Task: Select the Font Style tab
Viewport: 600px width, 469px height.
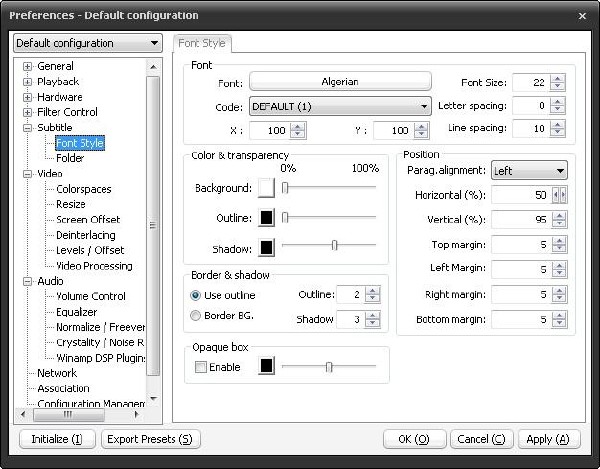Action: tap(202, 44)
